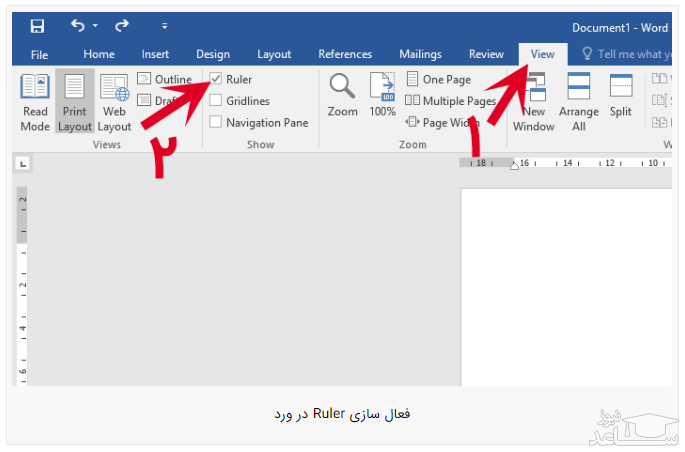Uncheck the Ruler checkbox

pyautogui.click(x=216, y=79)
